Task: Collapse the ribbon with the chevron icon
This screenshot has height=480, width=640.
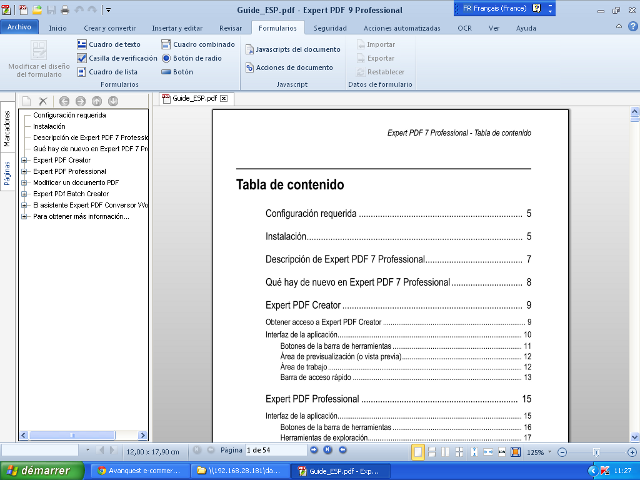Action: 619,27
